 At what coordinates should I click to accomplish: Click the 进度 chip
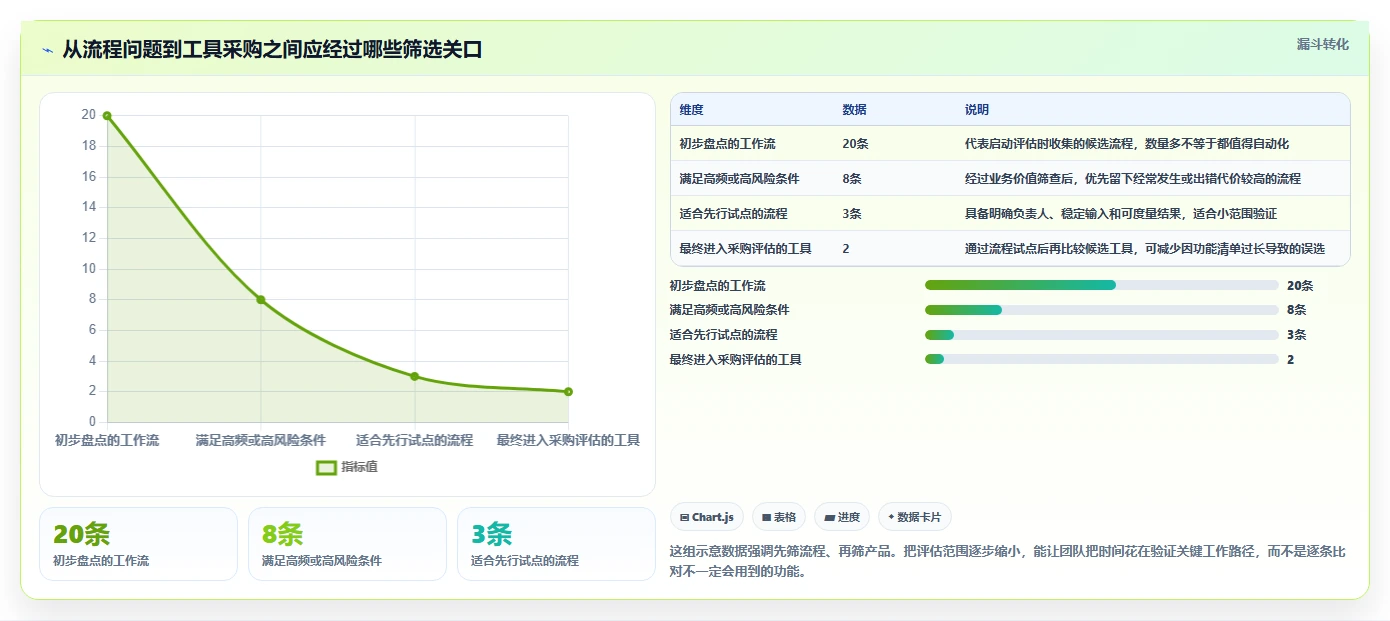[x=842, y=517]
